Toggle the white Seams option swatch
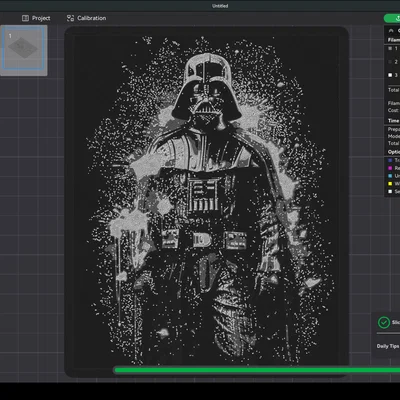400x400 pixels. pos(390,191)
